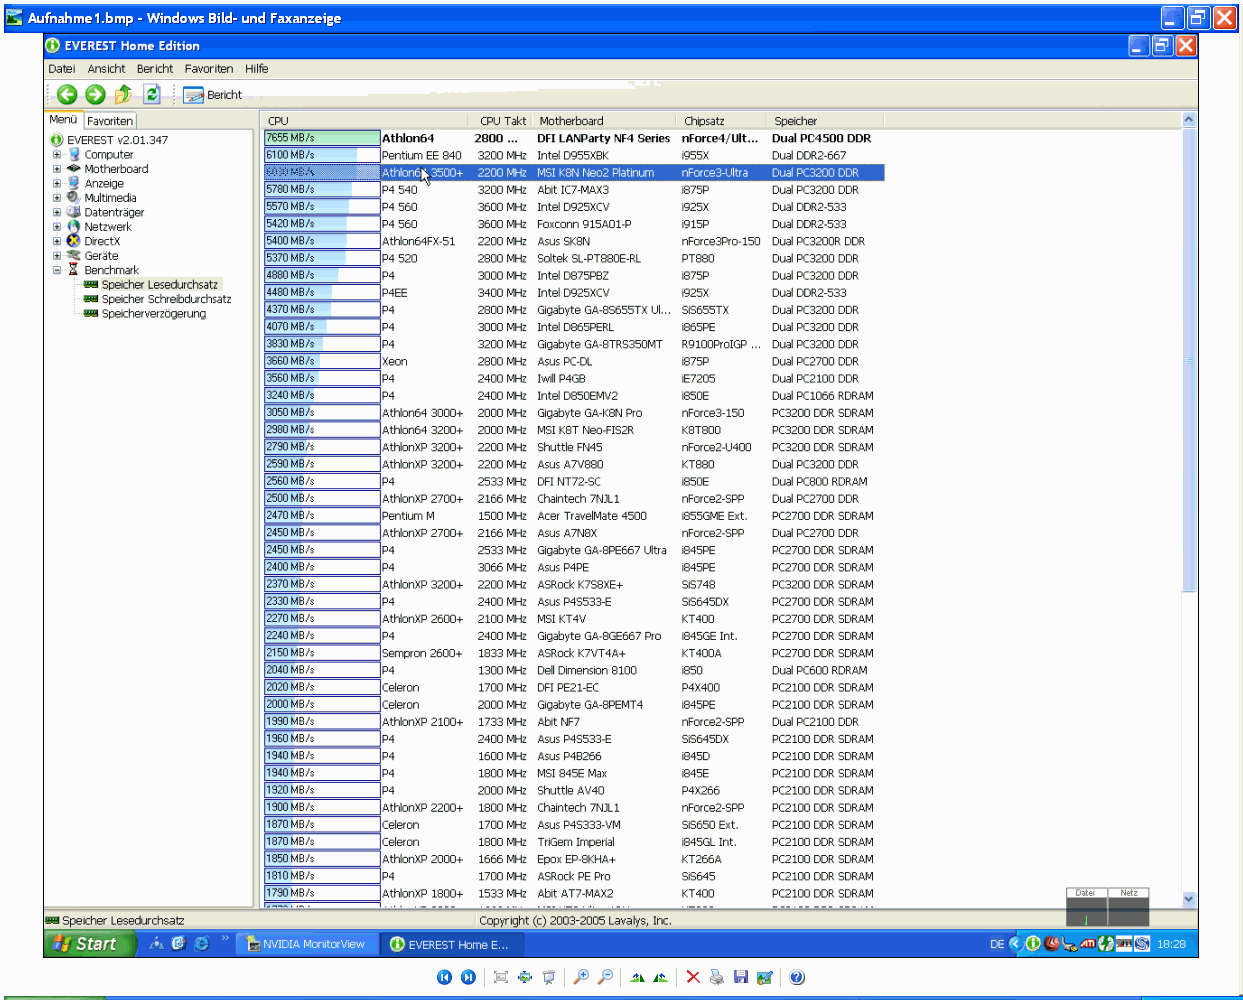Click Print icon in picture viewer
Image resolution: width=1243 pixels, height=1000 pixels.
[717, 977]
